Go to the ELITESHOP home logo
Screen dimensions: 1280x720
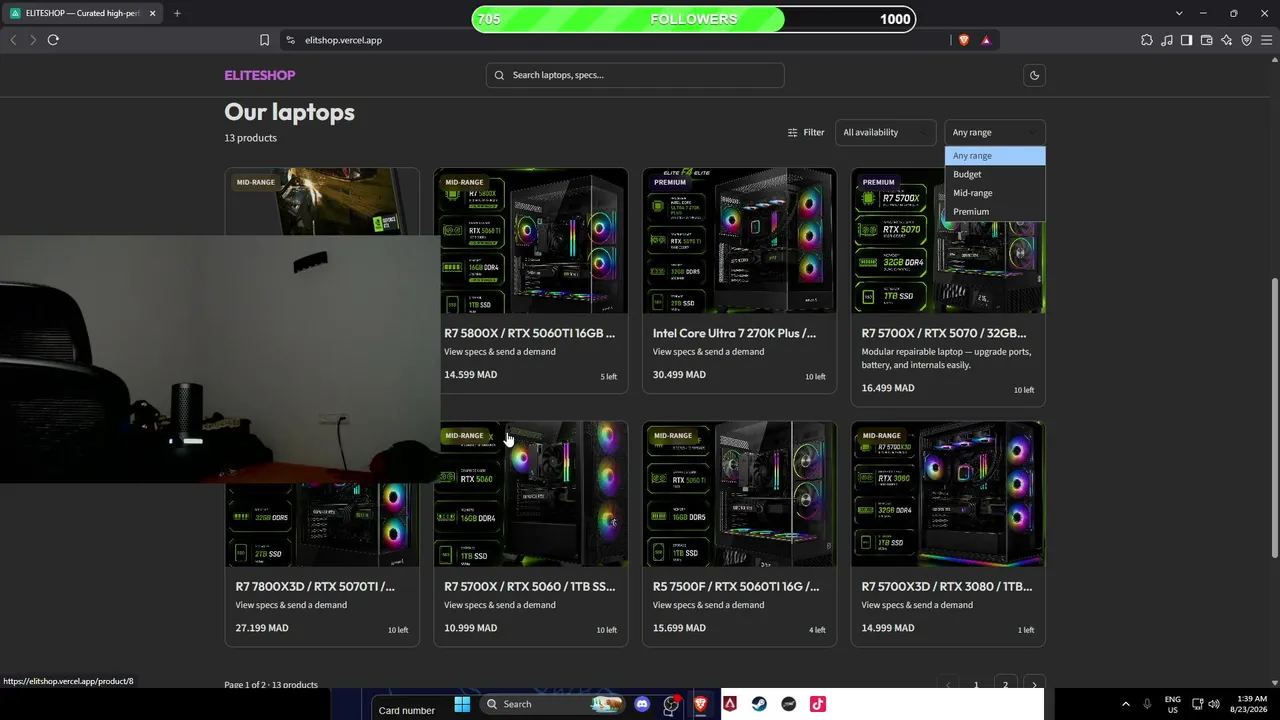coord(260,75)
